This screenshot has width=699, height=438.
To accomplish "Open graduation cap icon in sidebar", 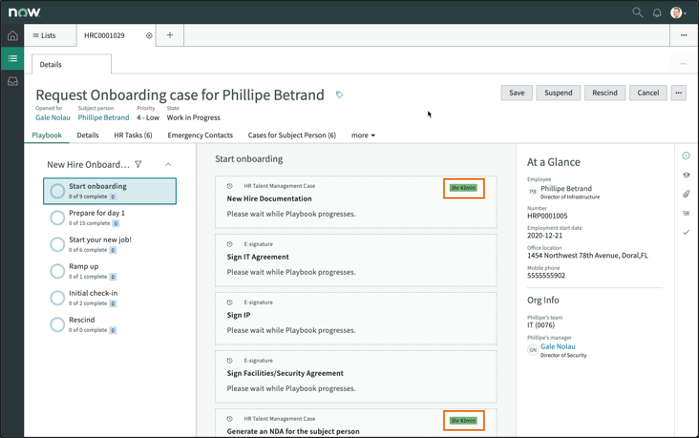I will pyautogui.click(x=686, y=175).
